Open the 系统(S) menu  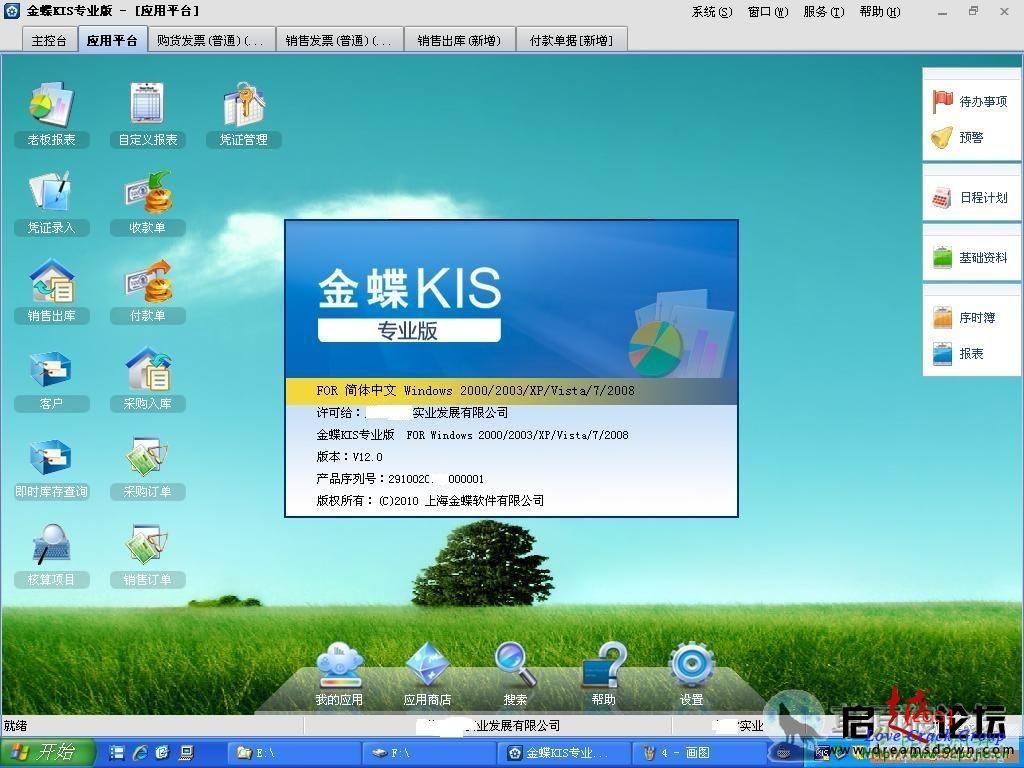pyautogui.click(x=711, y=12)
